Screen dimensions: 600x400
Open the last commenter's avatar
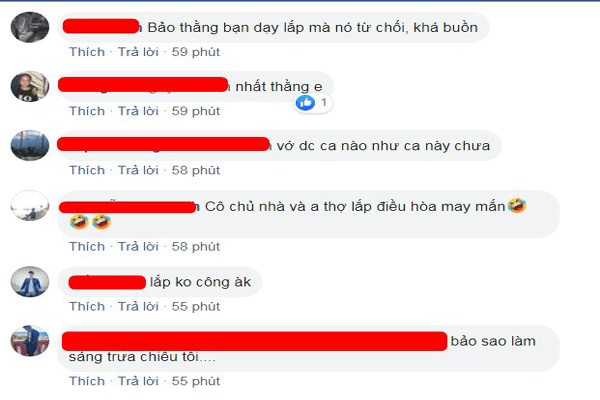[x=30, y=341]
